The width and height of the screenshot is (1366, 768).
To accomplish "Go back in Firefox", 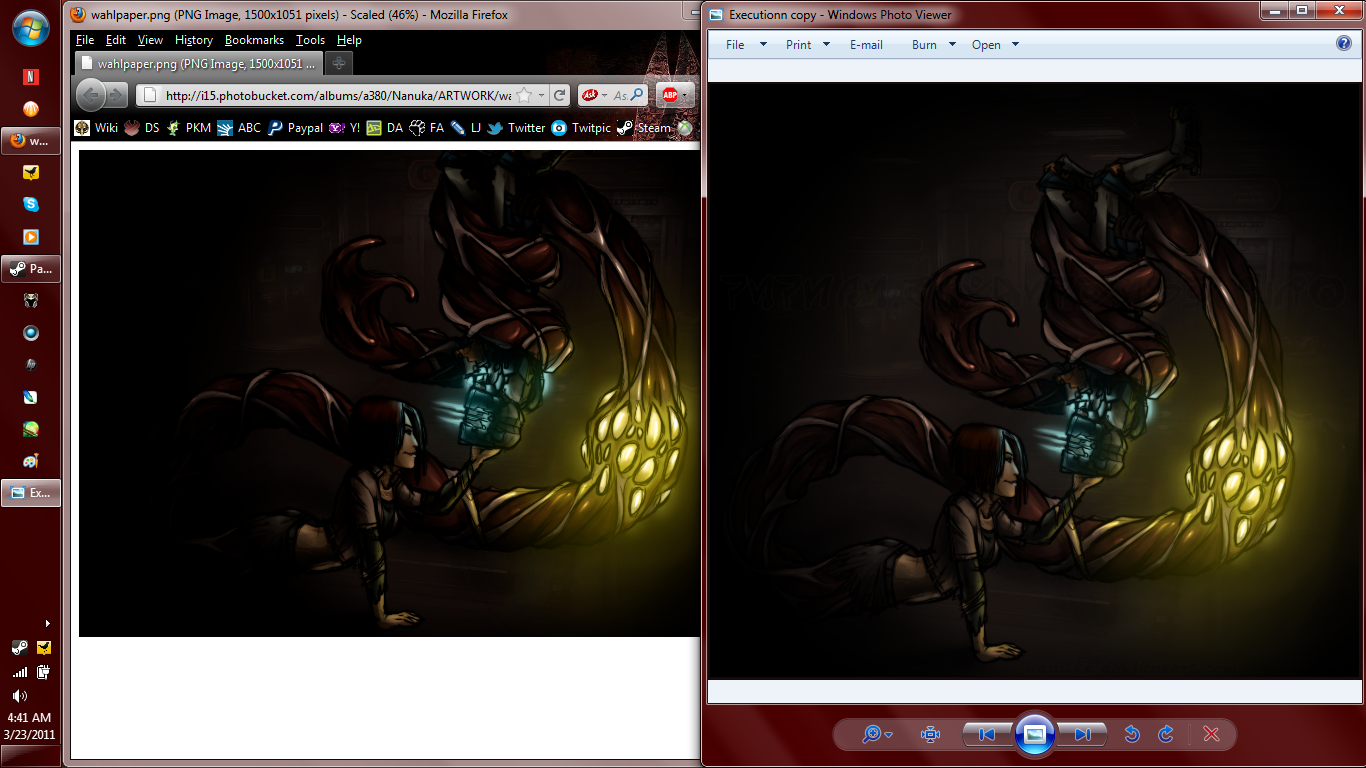I will point(91,96).
